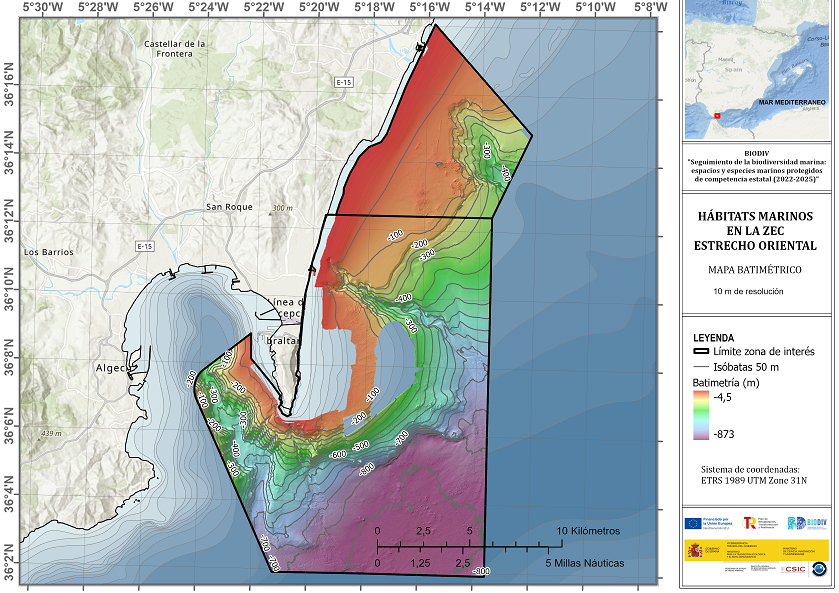This screenshot has width=839, height=593.
Task: Click the E-15 road shield near San Roque
Action: [x=144, y=246]
